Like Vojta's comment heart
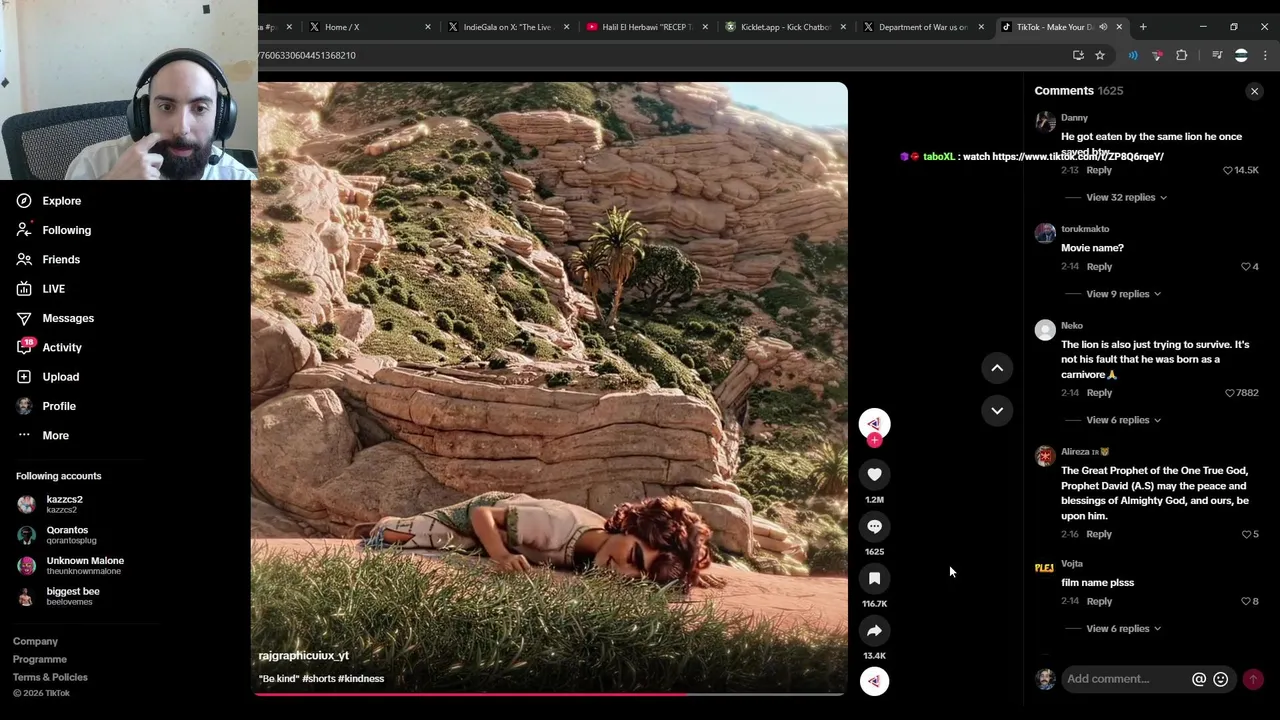 click(1246, 602)
